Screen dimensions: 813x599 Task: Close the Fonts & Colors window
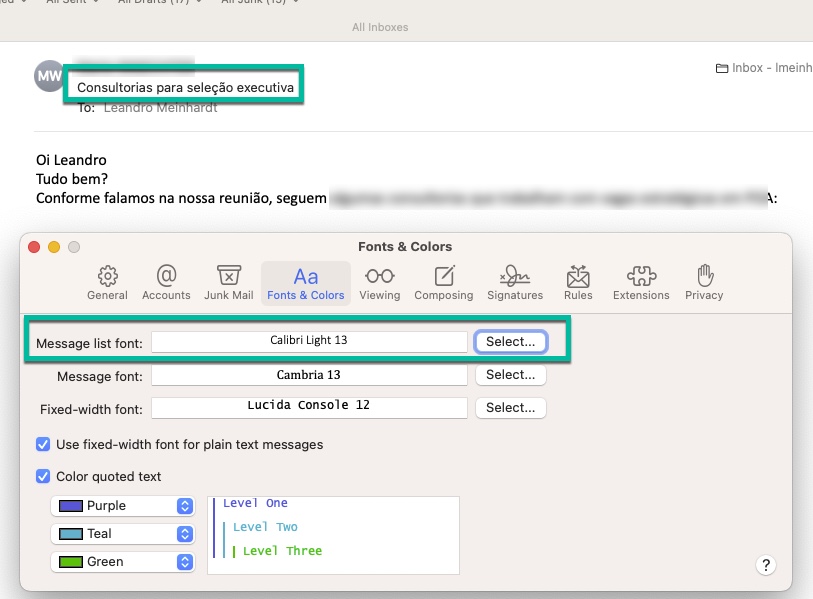coord(34,247)
